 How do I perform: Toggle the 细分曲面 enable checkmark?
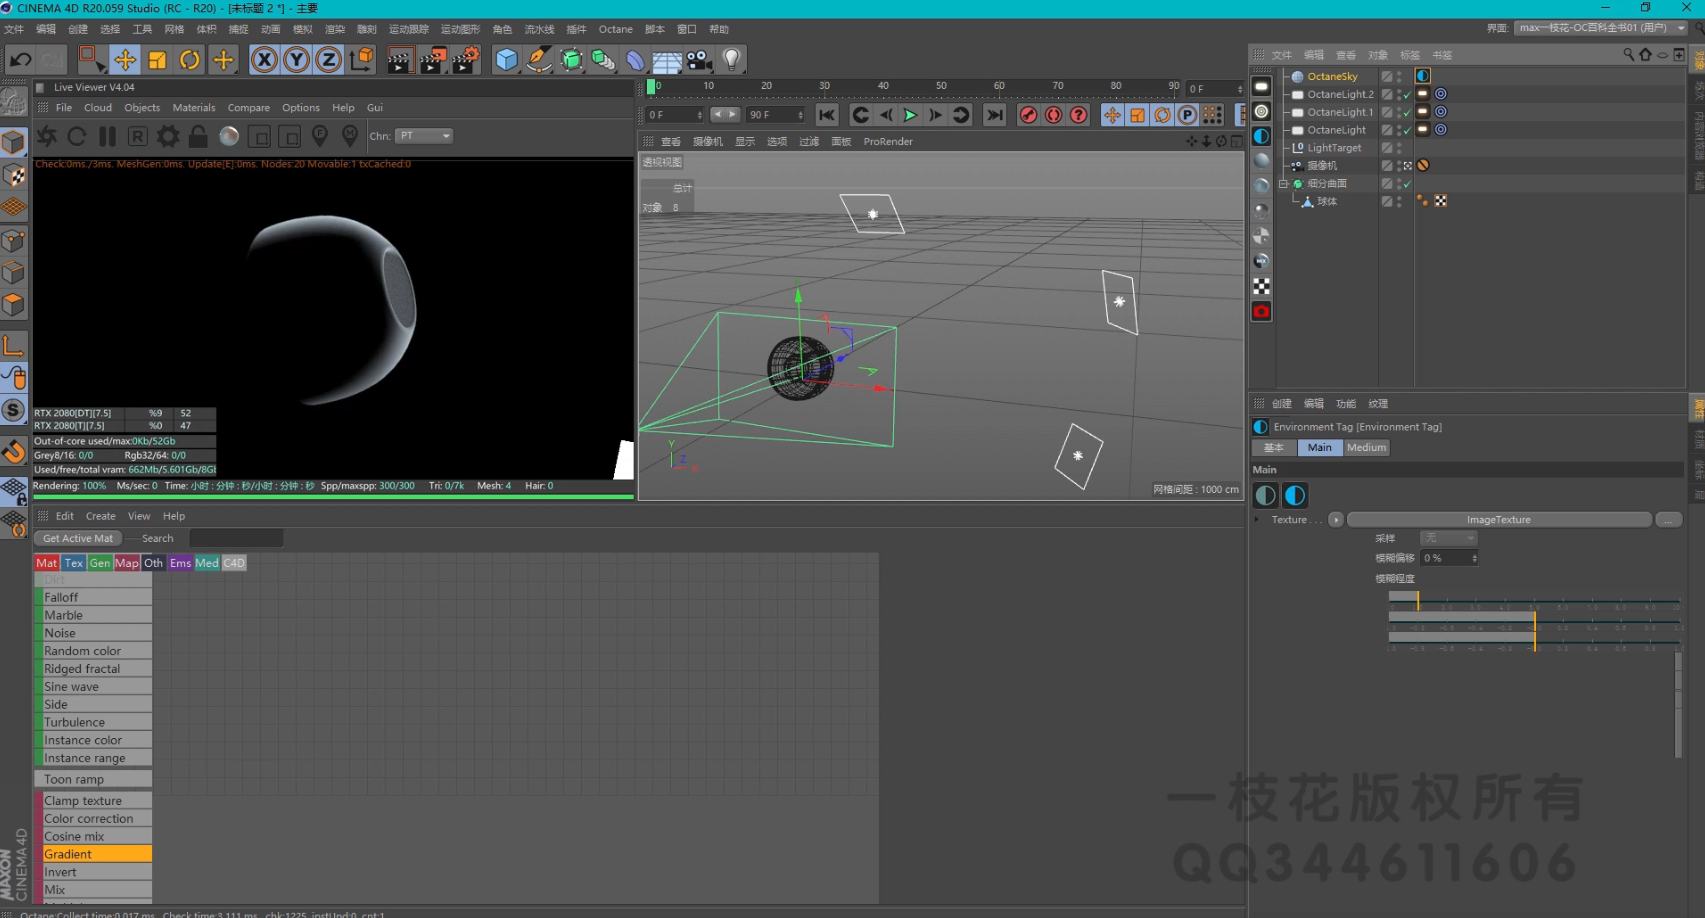(x=1407, y=184)
